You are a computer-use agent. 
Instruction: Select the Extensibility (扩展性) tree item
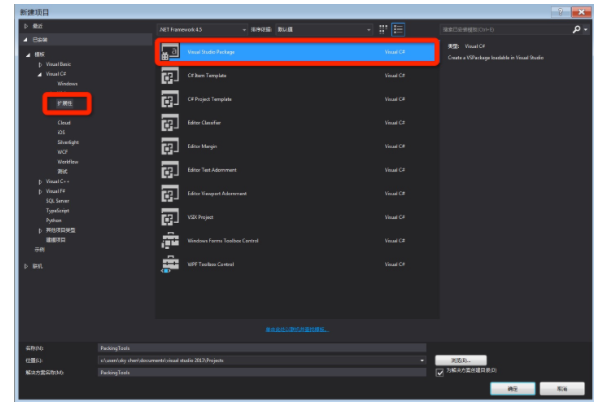tap(65, 103)
